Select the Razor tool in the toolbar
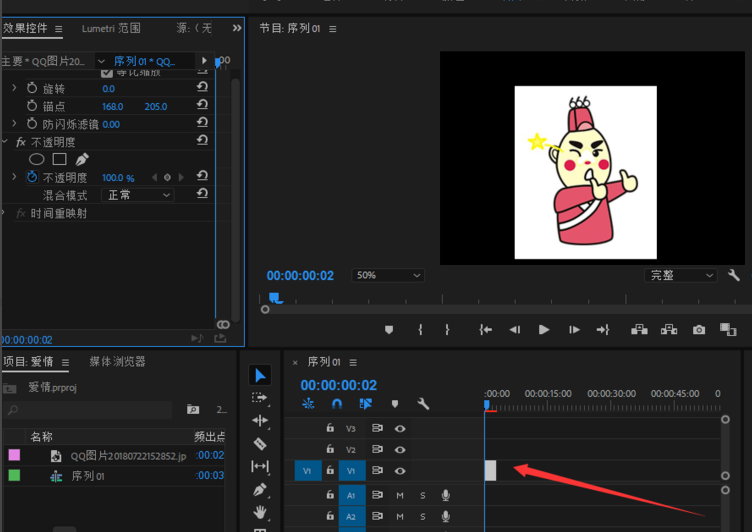752x532 pixels. (260, 443)
